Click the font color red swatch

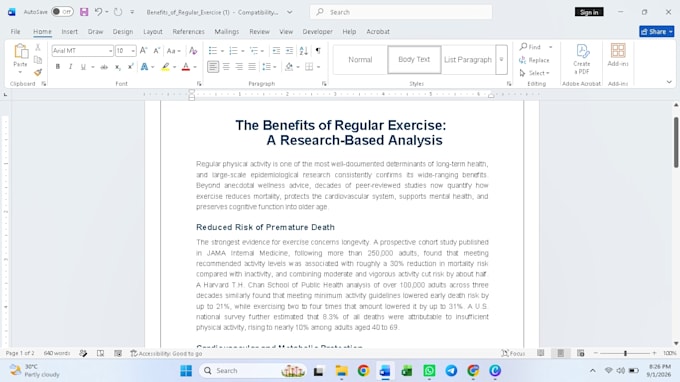(x=186, y=67)
